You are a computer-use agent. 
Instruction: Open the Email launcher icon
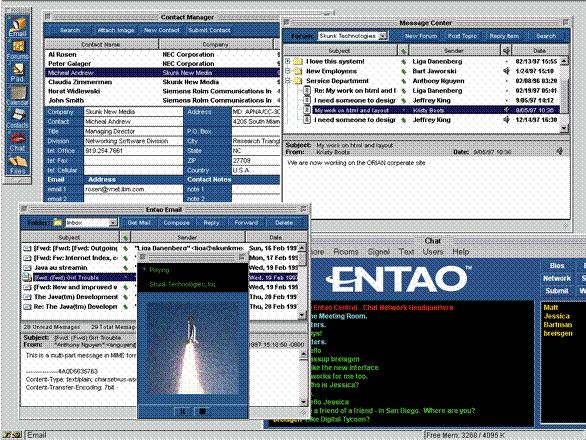(18, 25)
